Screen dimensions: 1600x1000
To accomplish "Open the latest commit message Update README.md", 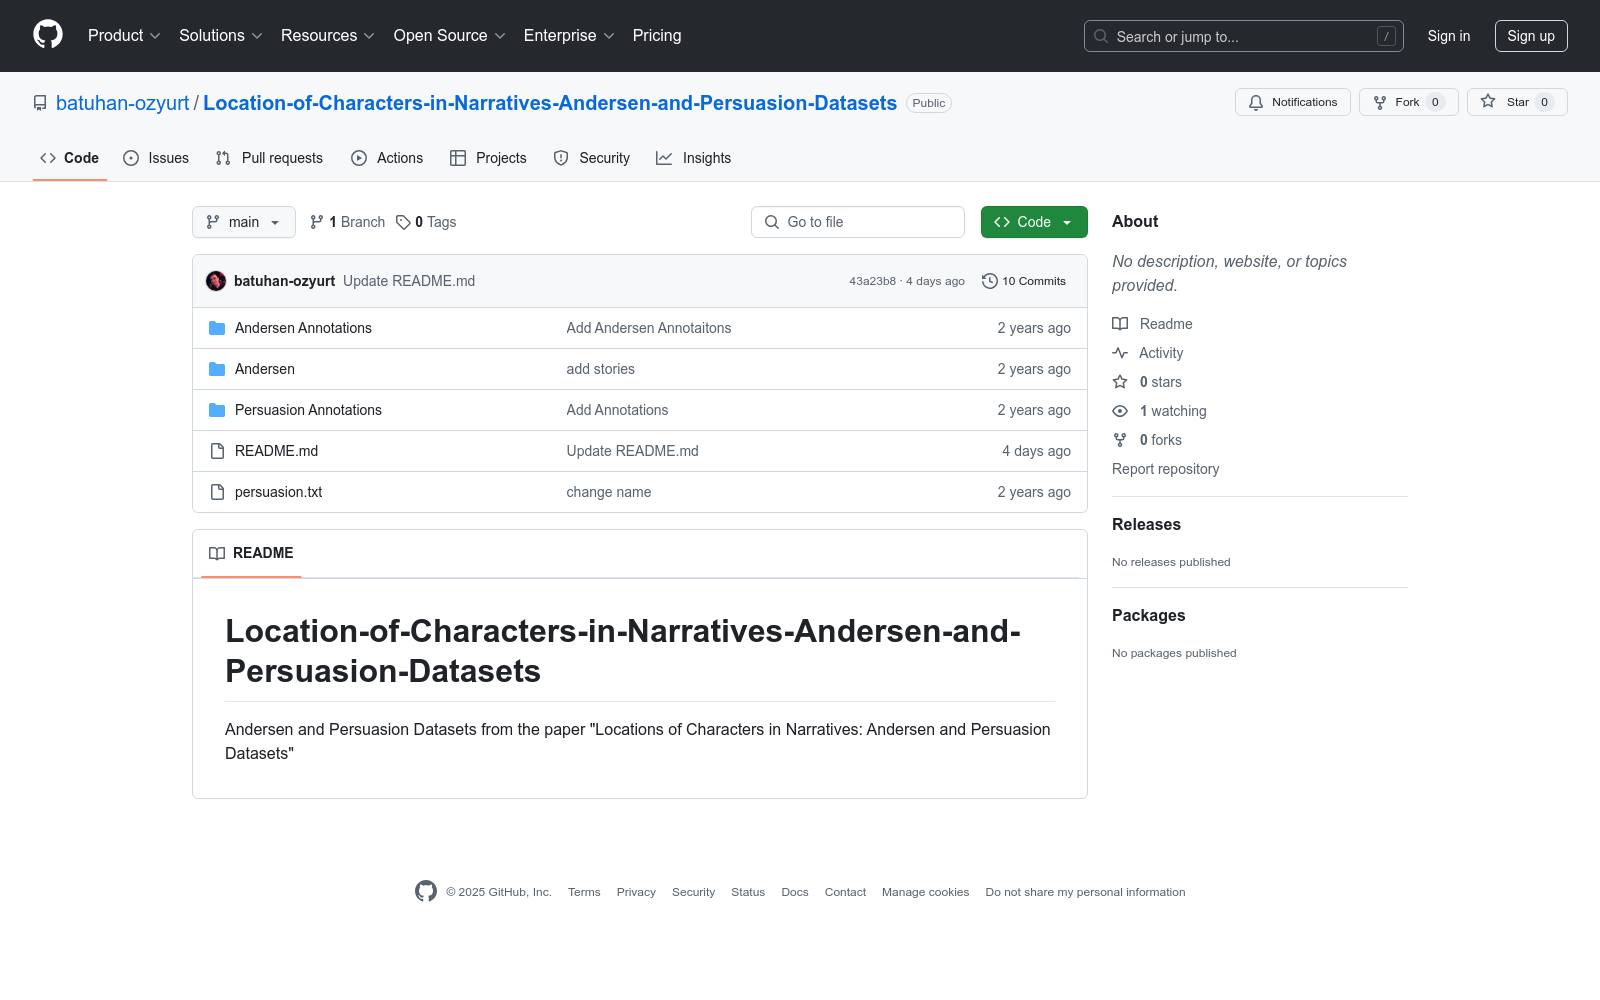I will point(409,281).
